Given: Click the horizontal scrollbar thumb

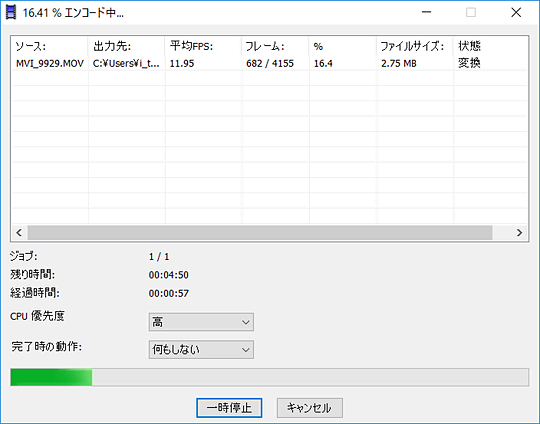Looking at the screenshot, I should [x=260, y=233].
